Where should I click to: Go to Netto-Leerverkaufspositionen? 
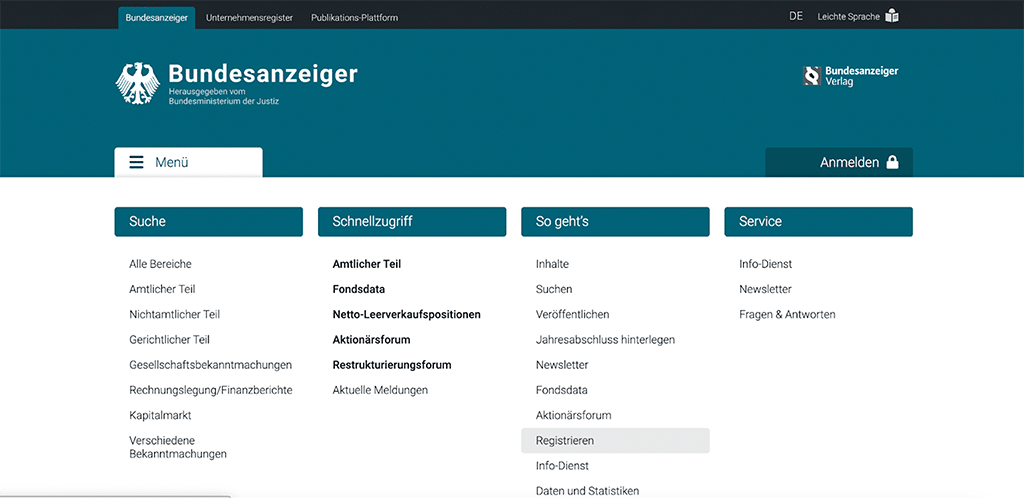click(x=407, y=315)
